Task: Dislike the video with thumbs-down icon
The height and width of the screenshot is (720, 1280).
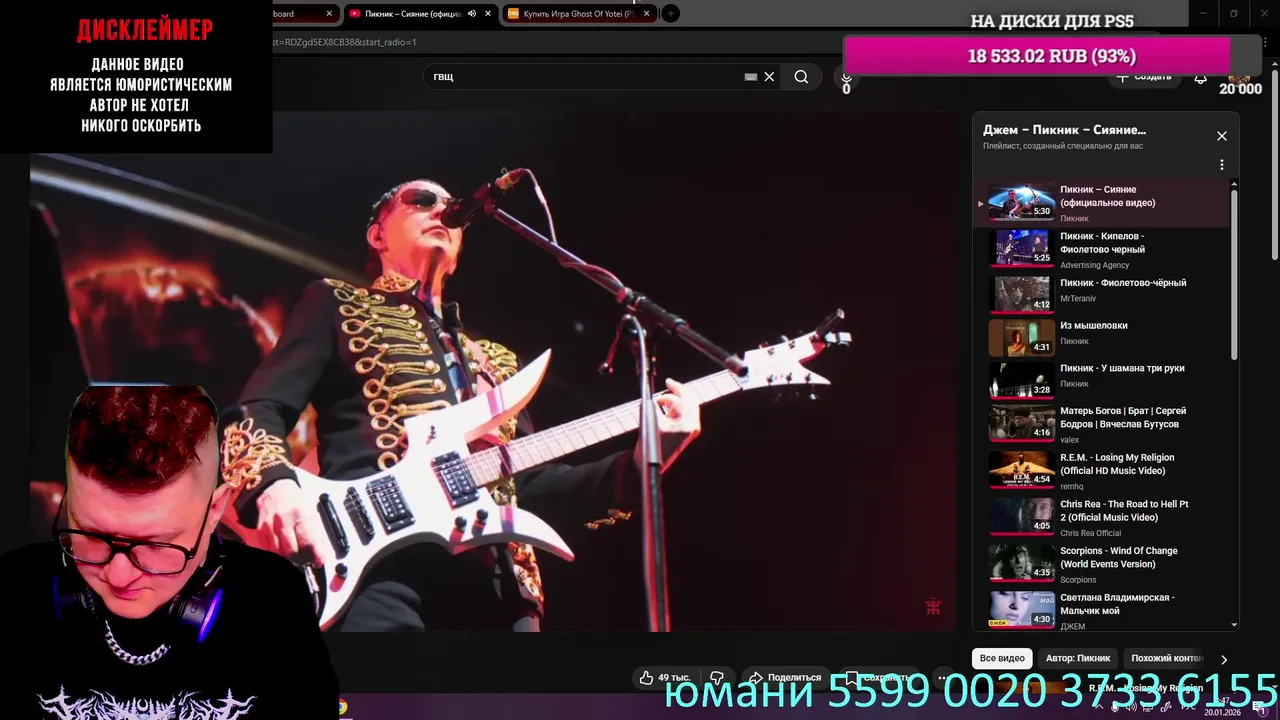Action: 716,677
